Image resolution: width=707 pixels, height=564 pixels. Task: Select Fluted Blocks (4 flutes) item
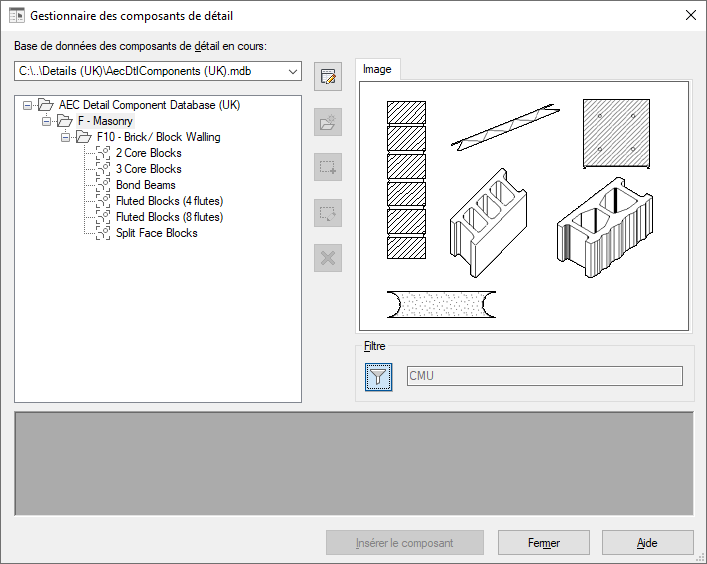(170, 201)
